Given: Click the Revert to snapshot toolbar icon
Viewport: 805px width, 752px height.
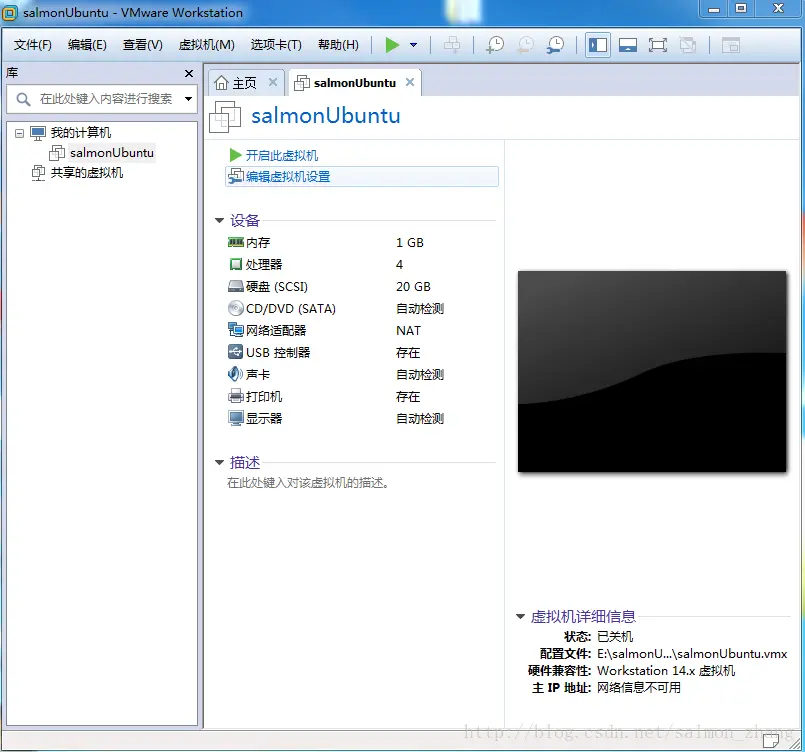Looking at the screenshot, I should 525,45.
